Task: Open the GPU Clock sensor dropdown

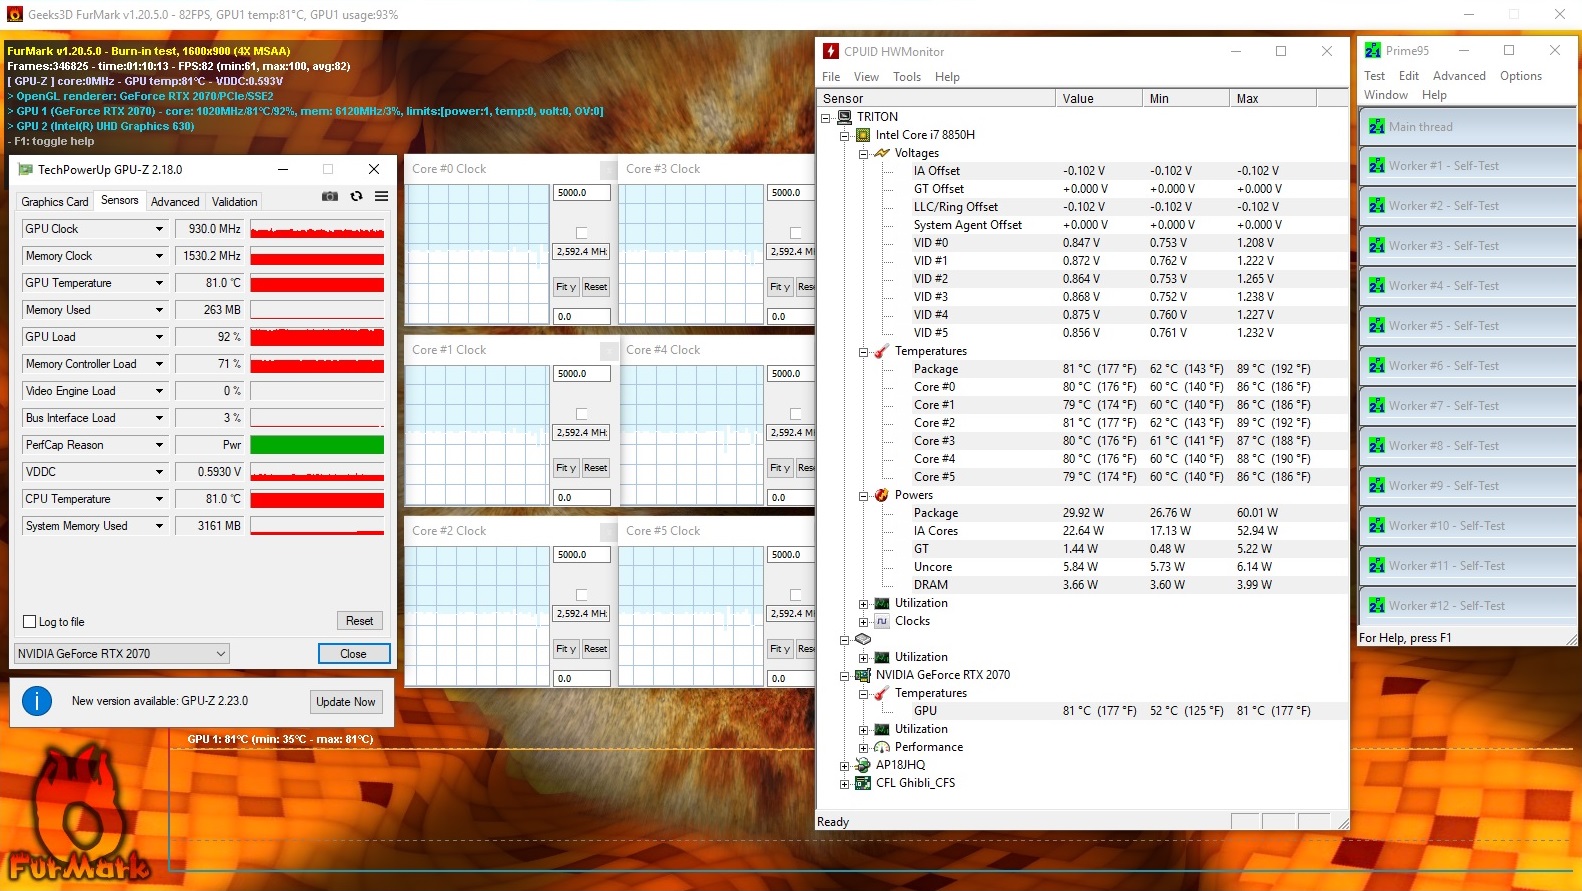Action: click(159, 229)
